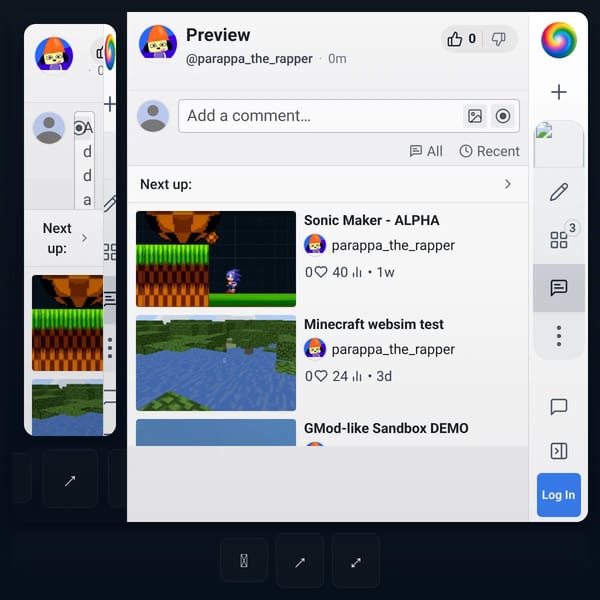This screenshot has width=600, height=600.
Task: Click the gray user avatar beside comment box
Action: pyautogui.click(x=153, y=116)
